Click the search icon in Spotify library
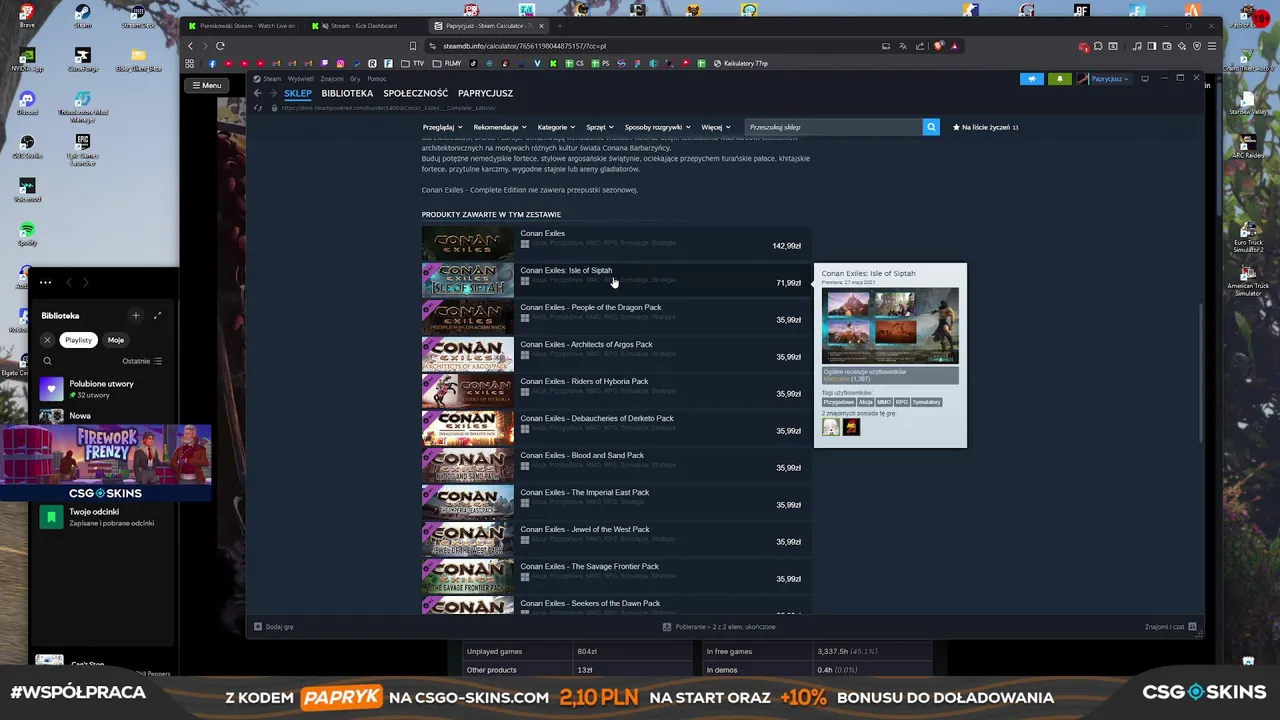This screenshot has width=1280, height=720. coord(47,361)
